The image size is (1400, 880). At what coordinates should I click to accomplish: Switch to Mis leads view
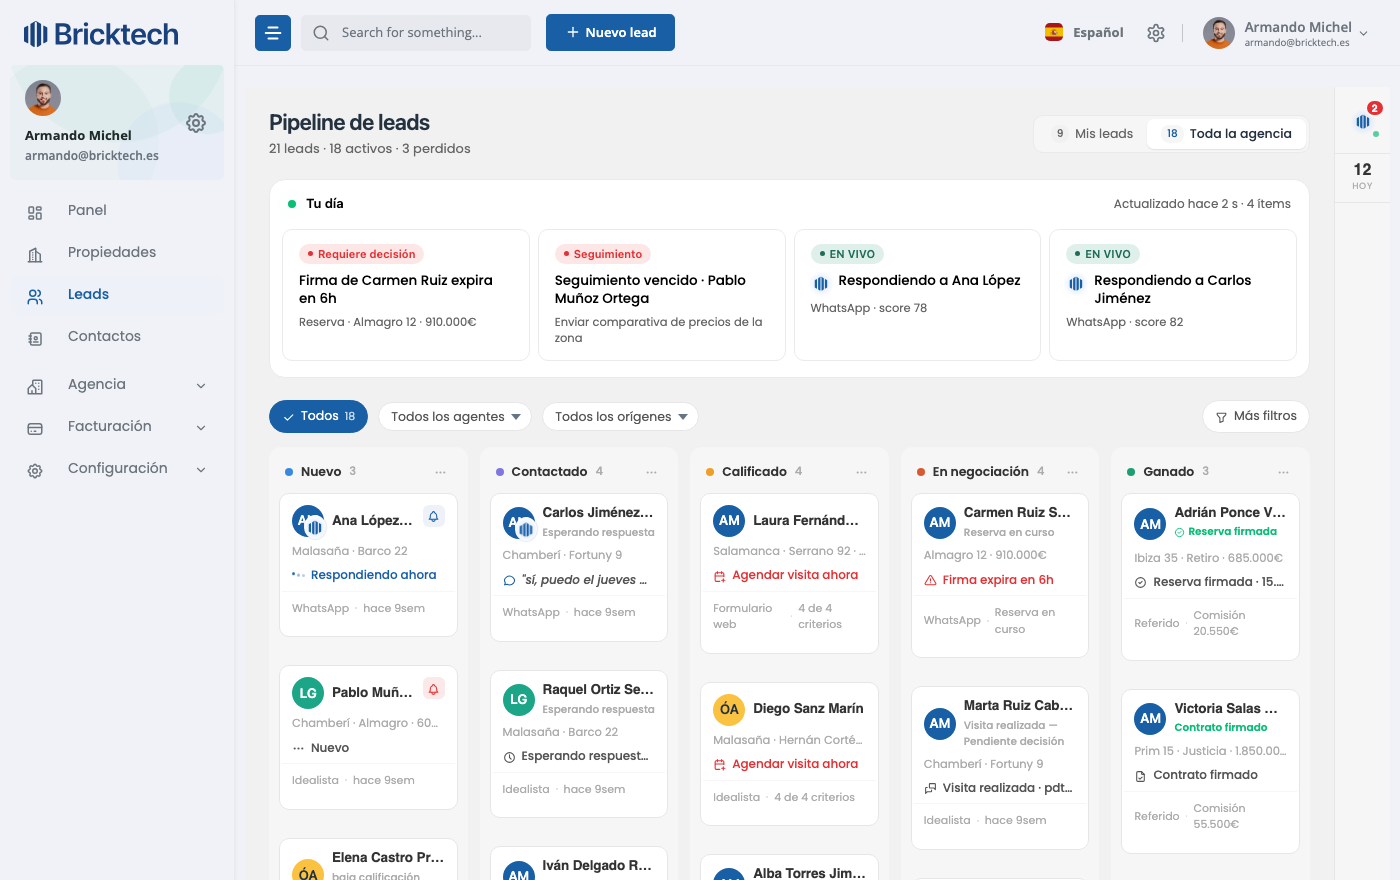(1092, 133)
